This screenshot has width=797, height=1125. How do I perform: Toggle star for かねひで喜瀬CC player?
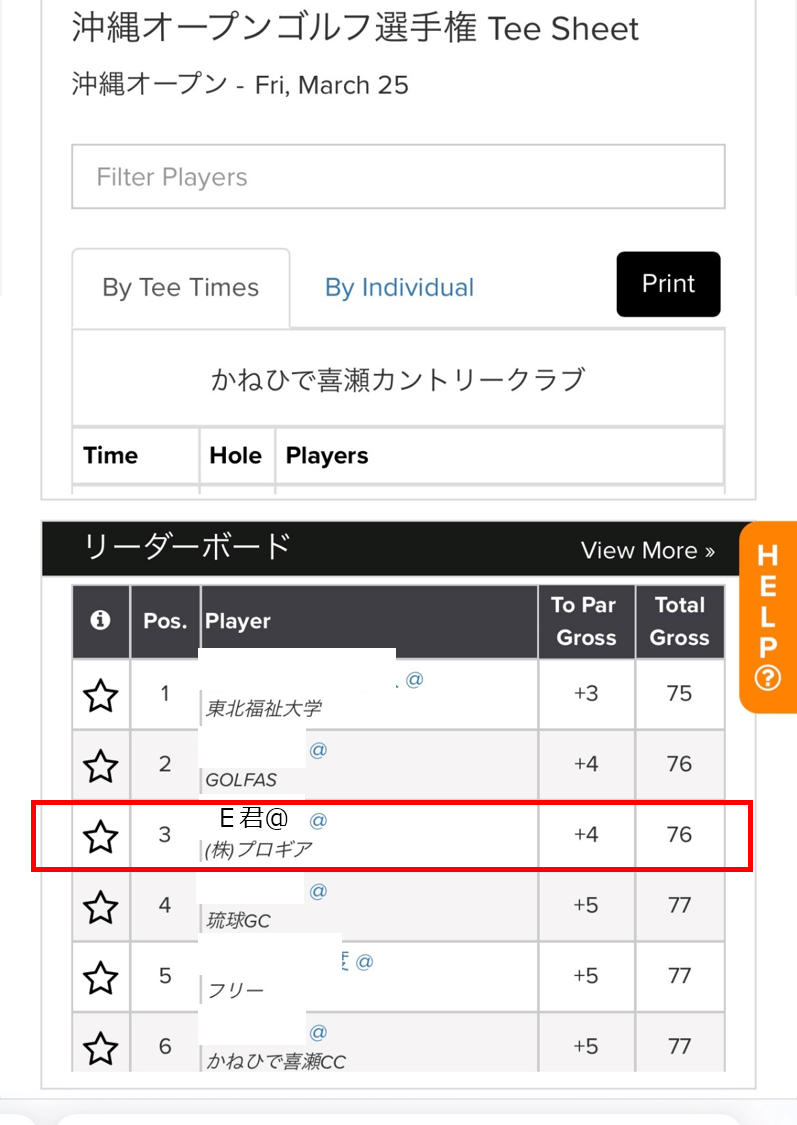click(x=100, y=1048)
